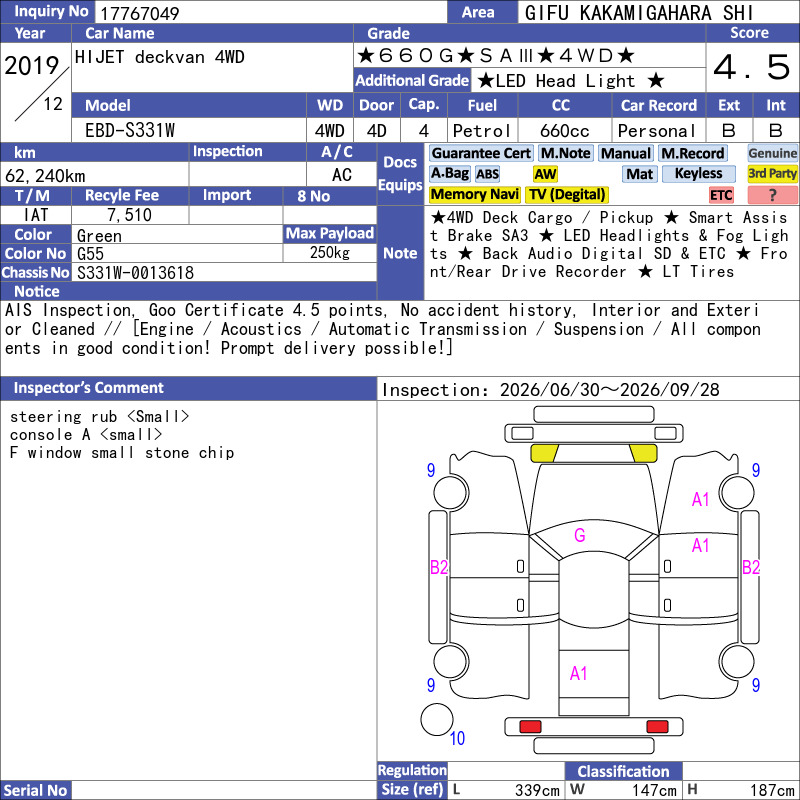
Task: Click the inquiry number 17767049
Action: click(x=139, y=13)
